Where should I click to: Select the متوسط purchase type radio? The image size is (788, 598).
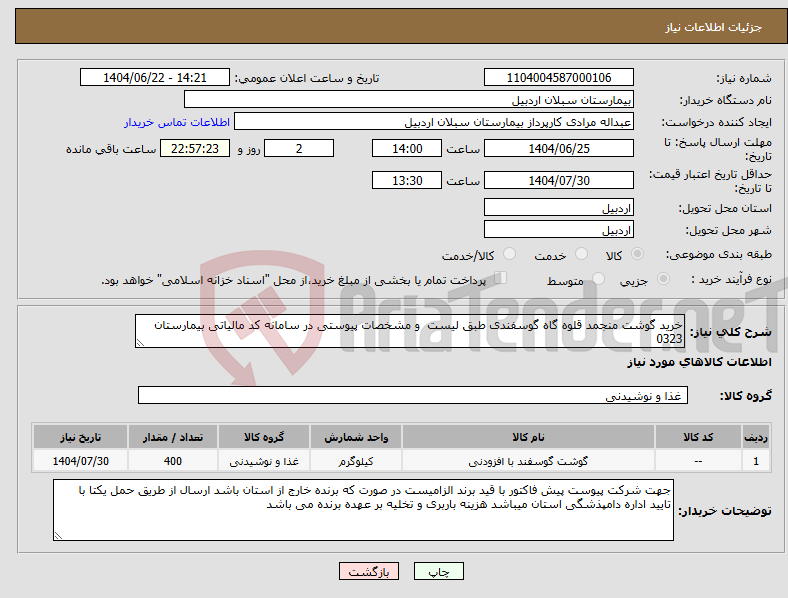(x=598, y=278)
